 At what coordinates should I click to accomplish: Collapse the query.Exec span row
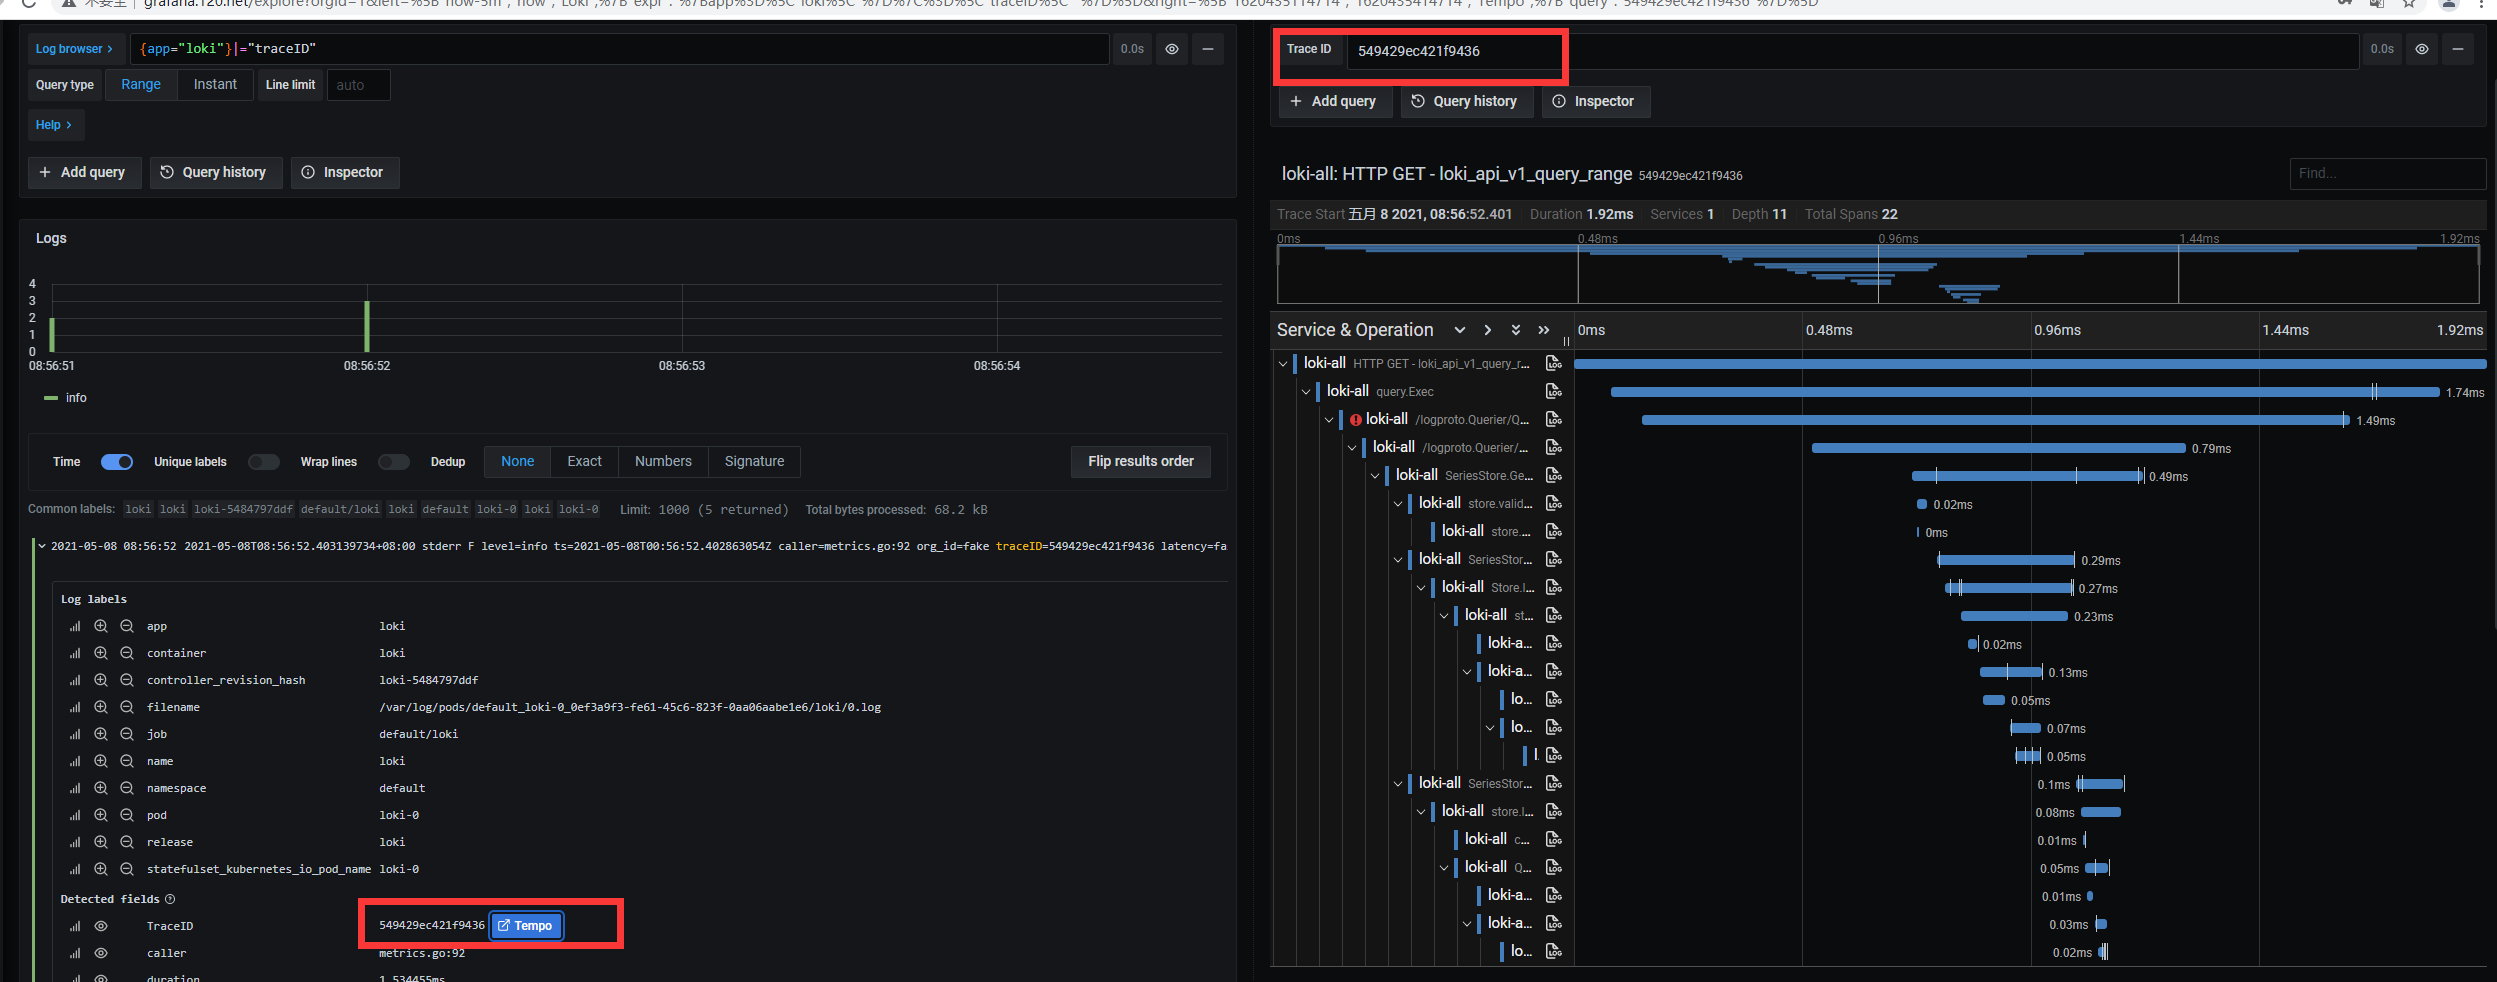point(1306,391)
